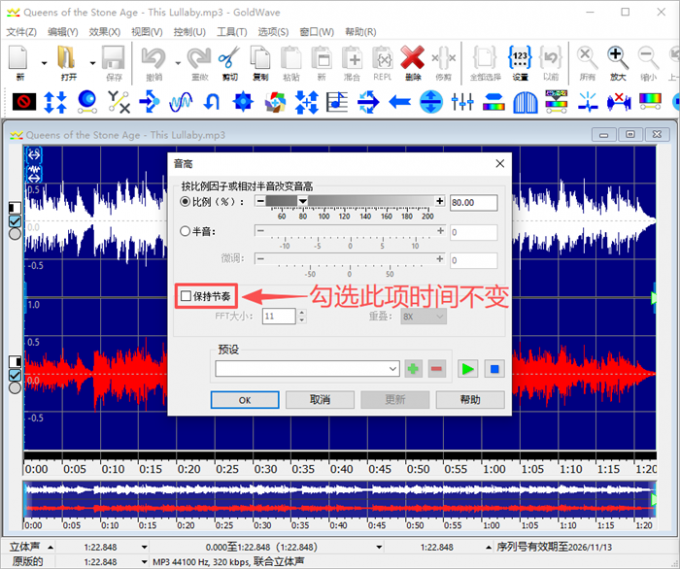680x569 pixels.
Task: Open the 控制(U) menu
Action: pyautogui.click(x=190, y=32)
